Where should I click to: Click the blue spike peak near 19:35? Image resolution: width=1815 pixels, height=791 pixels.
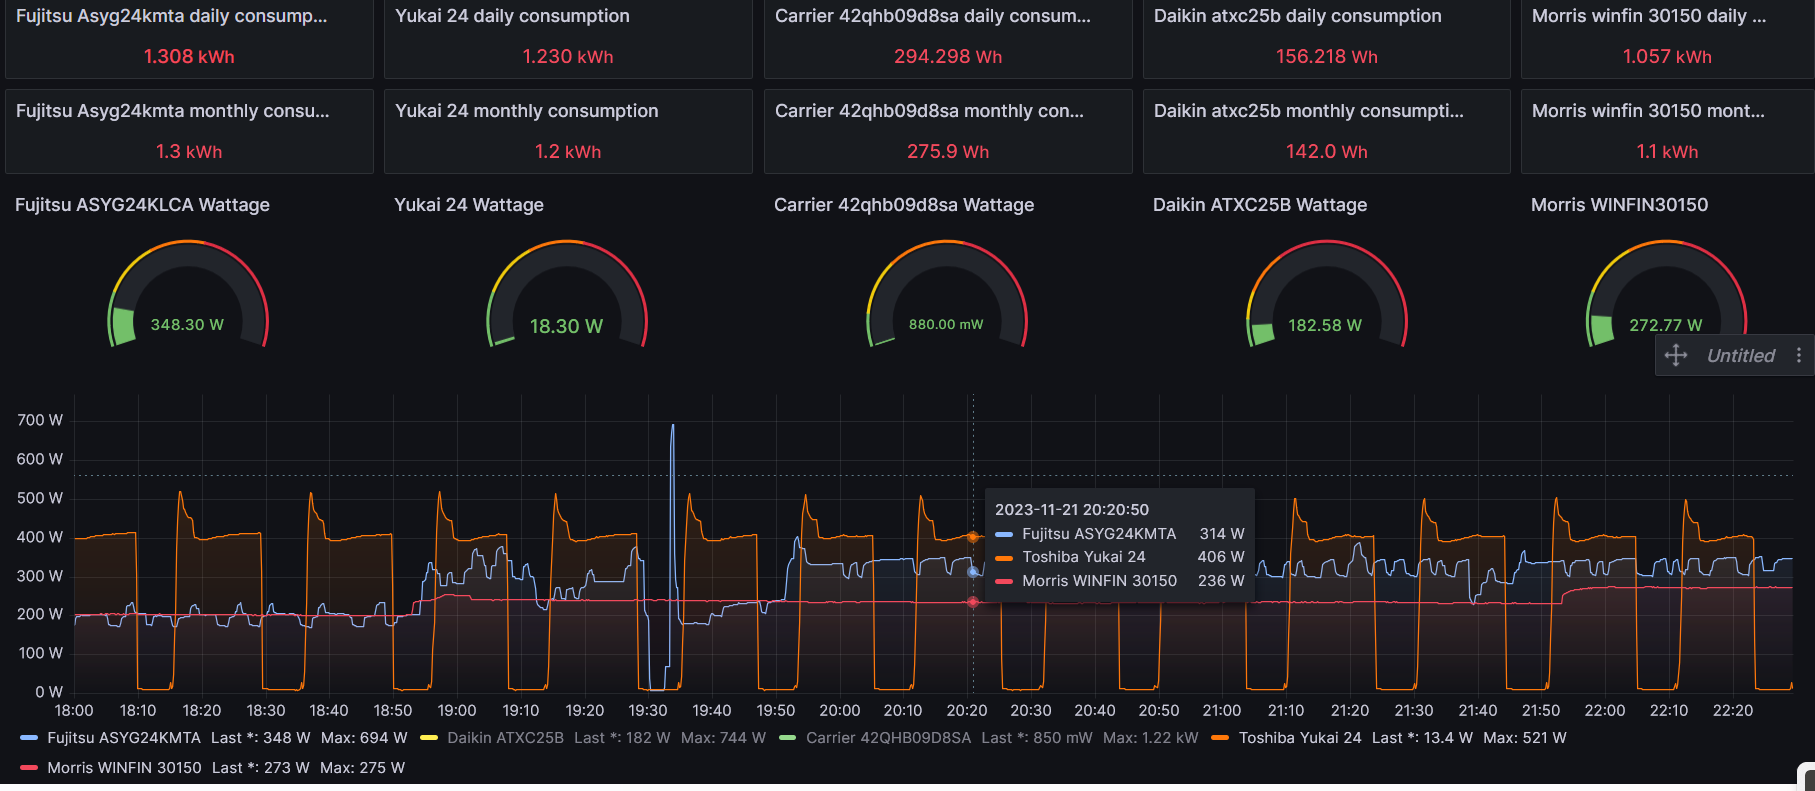tap(672, 426)
